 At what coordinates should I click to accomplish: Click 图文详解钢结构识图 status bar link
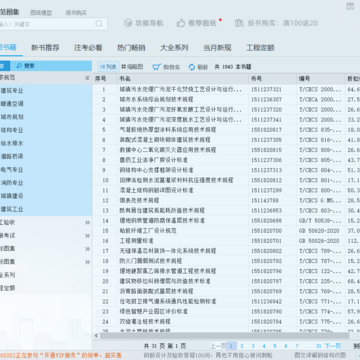pos(320,355)
